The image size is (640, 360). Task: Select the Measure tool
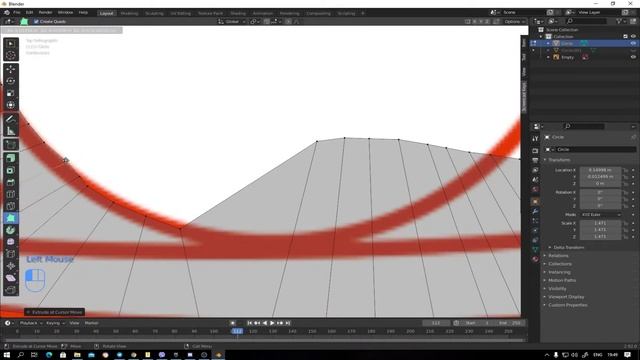(11, 131)
